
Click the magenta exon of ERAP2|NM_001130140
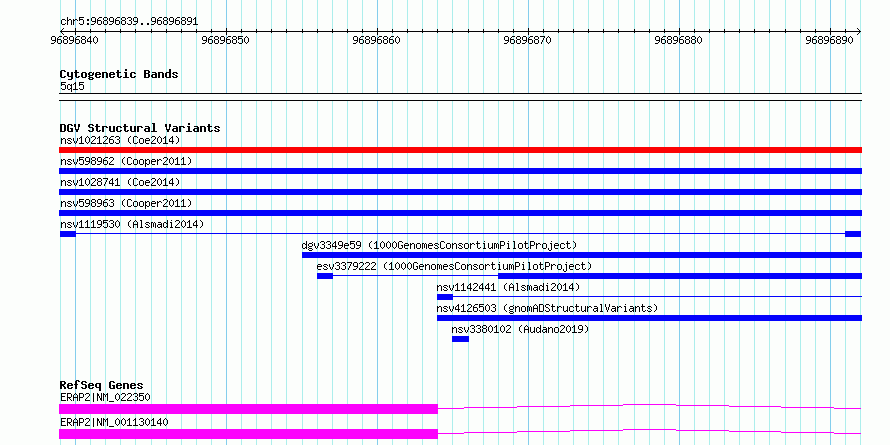tap(249, 434)
